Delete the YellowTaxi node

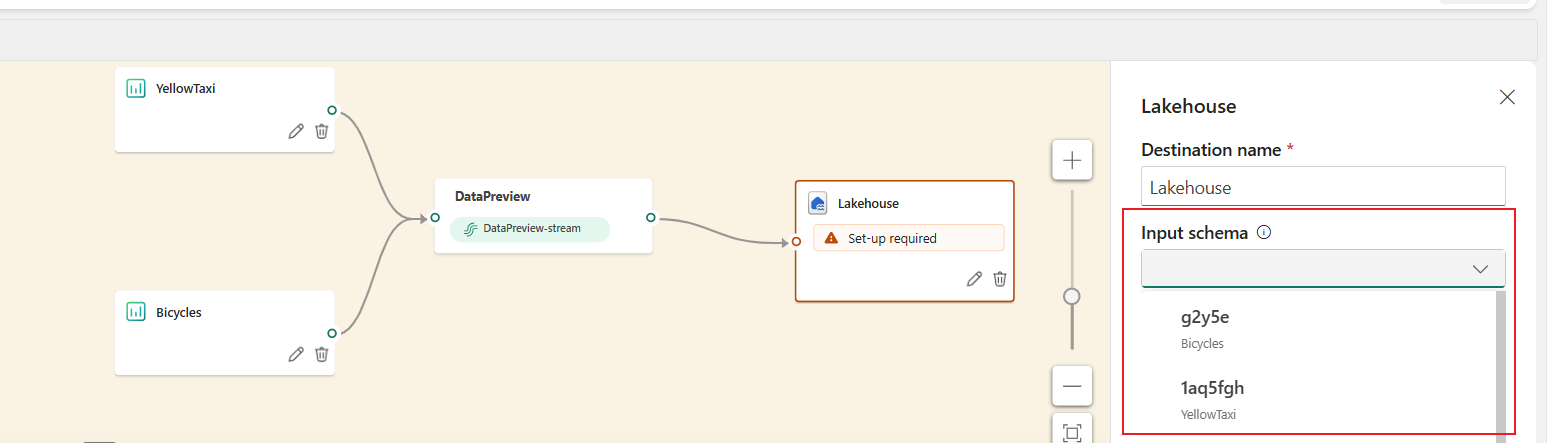click(321, 131)
